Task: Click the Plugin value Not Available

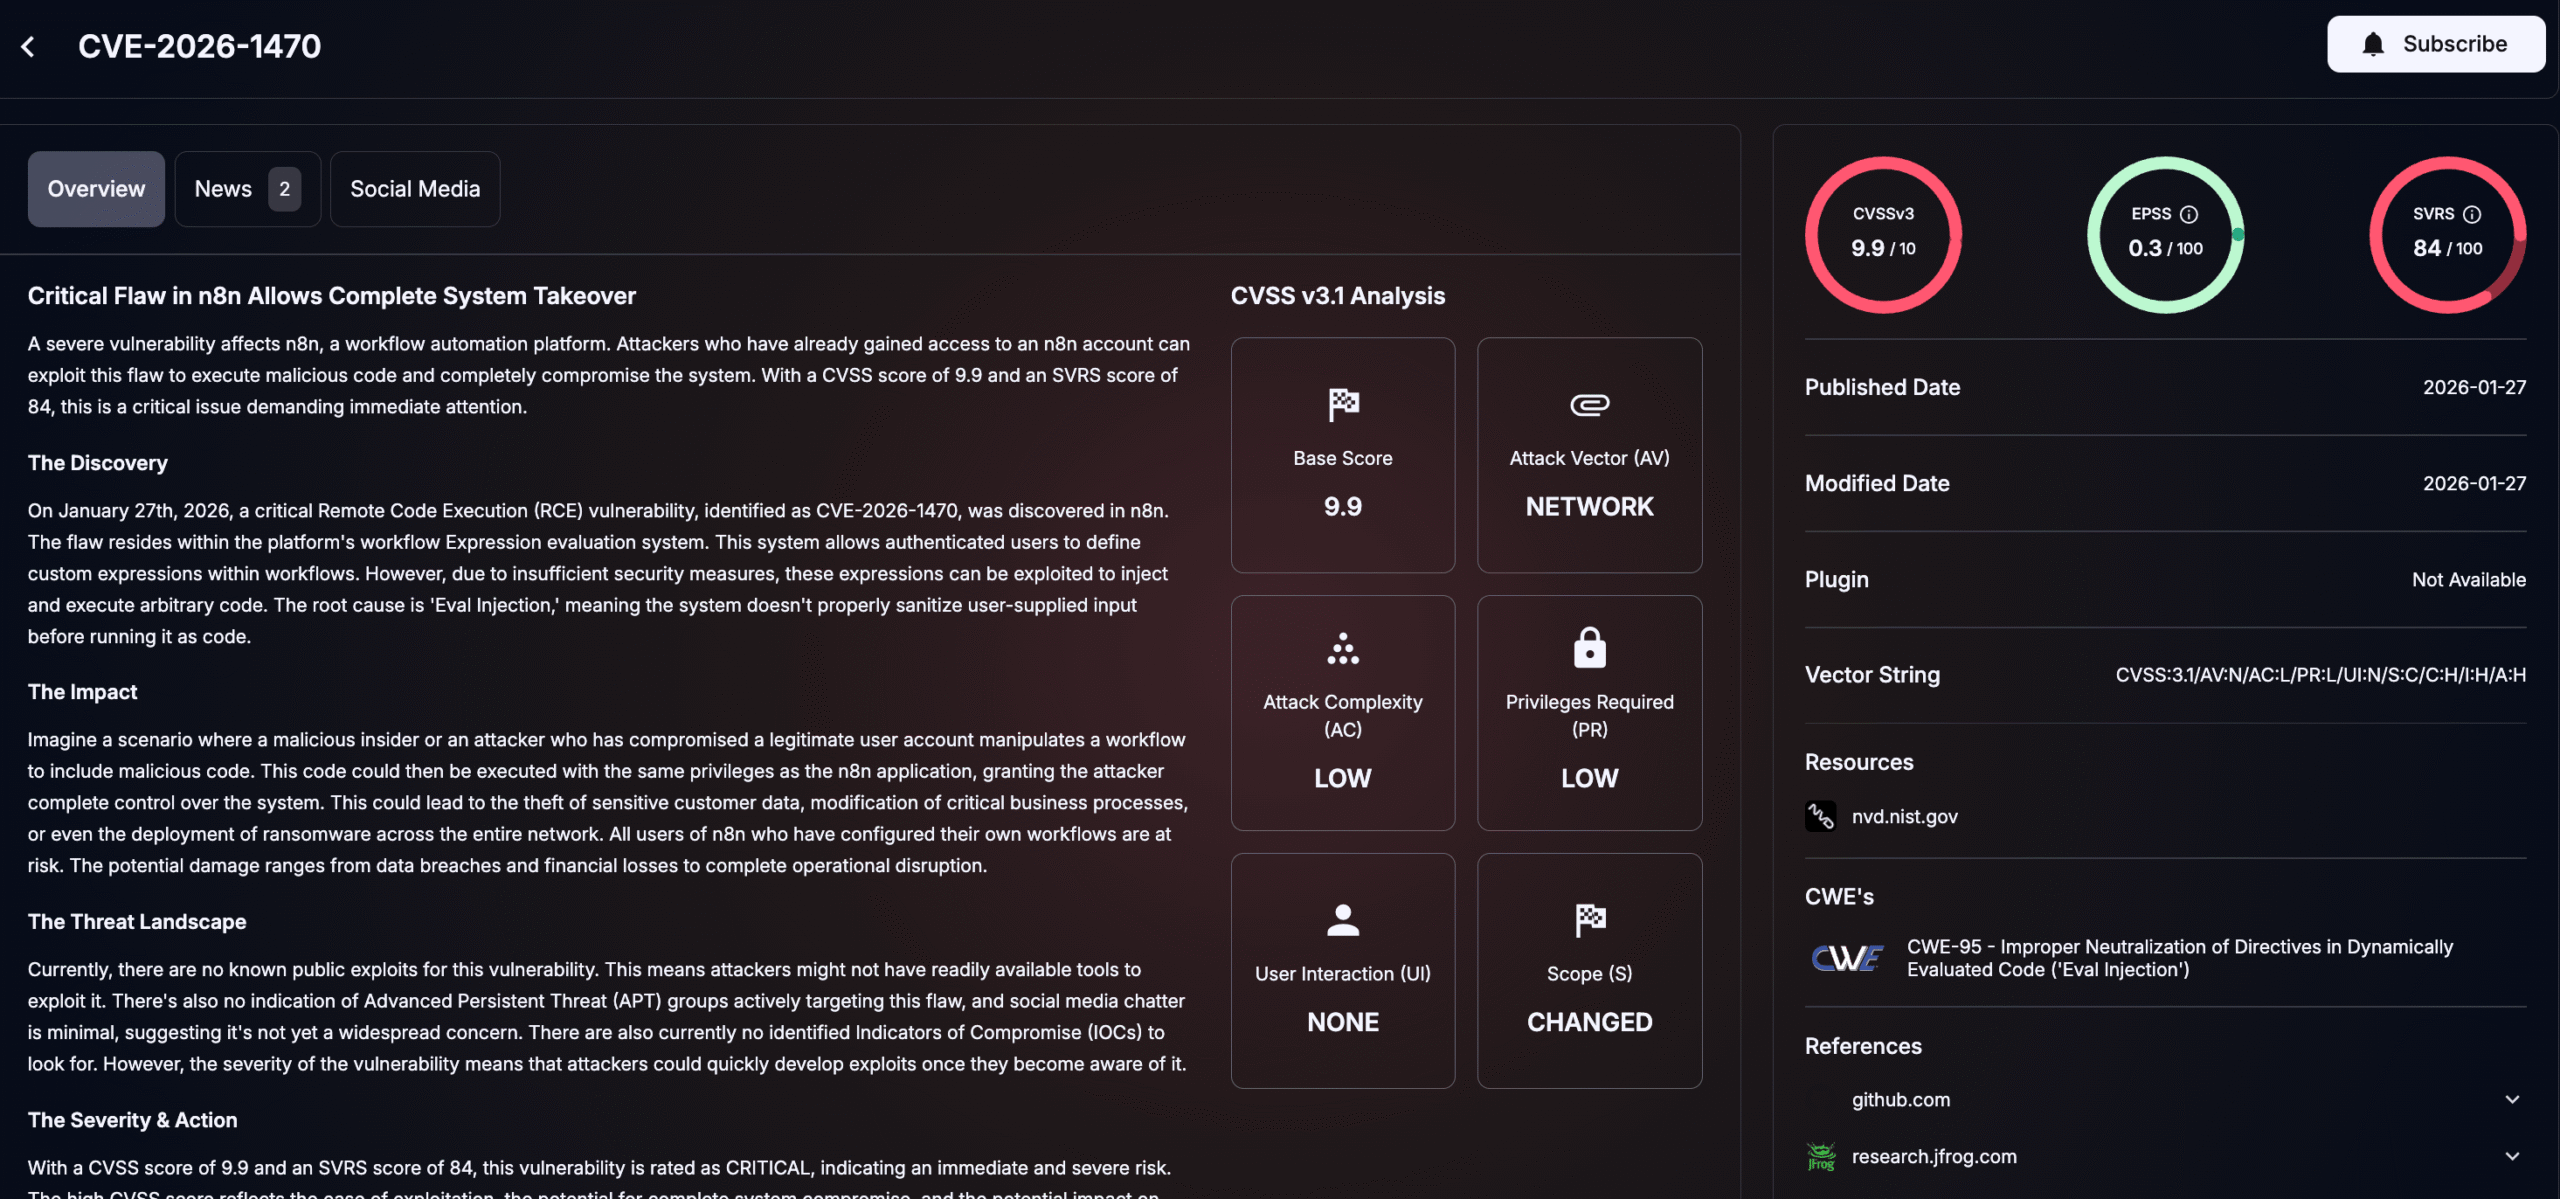Action: pos(2469,579)
